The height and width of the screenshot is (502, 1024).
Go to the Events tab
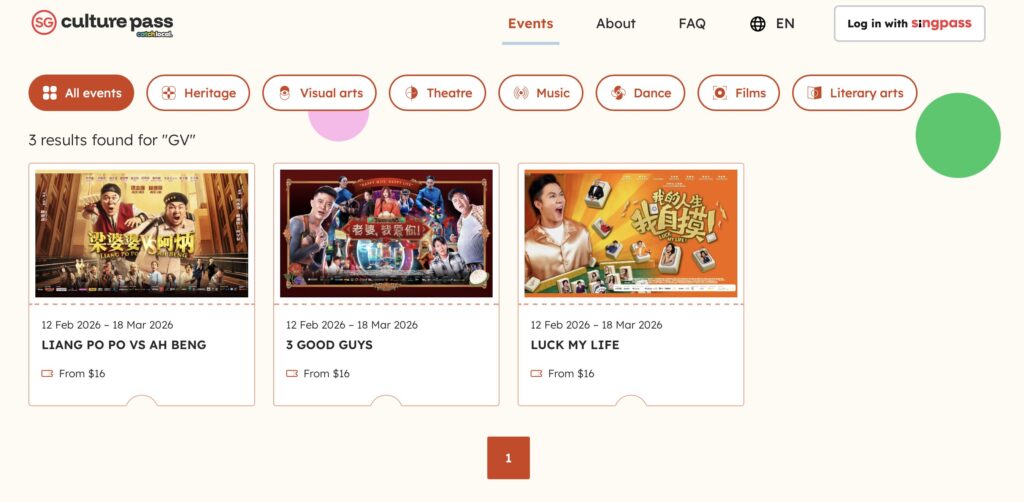(530, 24)
